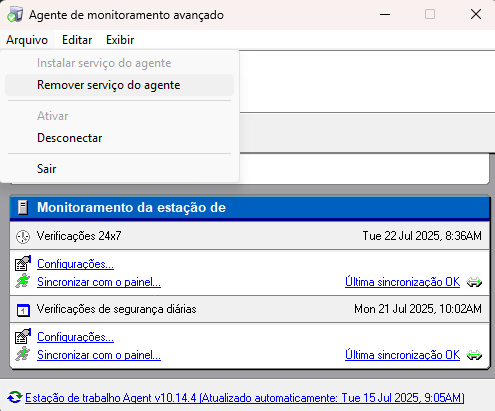
Task: Click the green sync arrows icon in the daily security section
Action: click(474, 355)
